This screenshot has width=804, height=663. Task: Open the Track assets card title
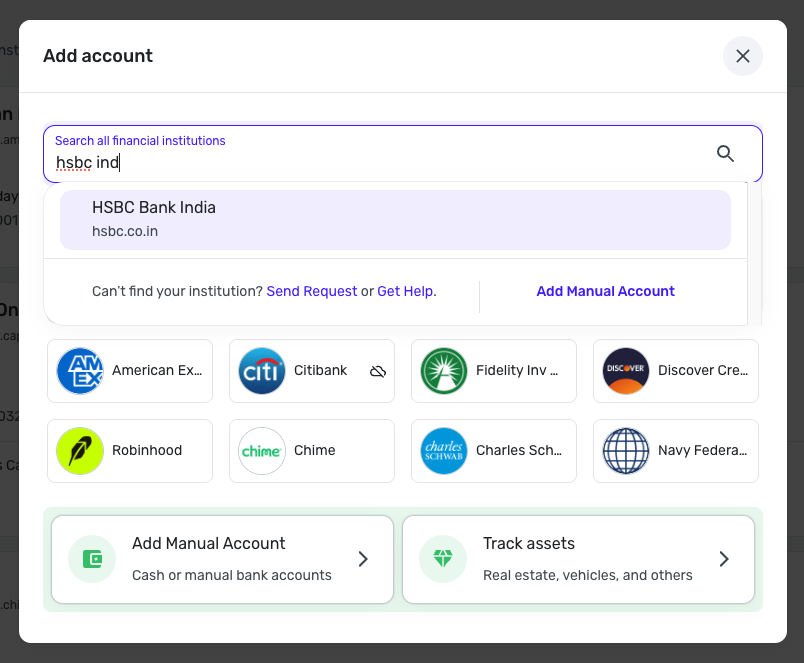(529, 543)
